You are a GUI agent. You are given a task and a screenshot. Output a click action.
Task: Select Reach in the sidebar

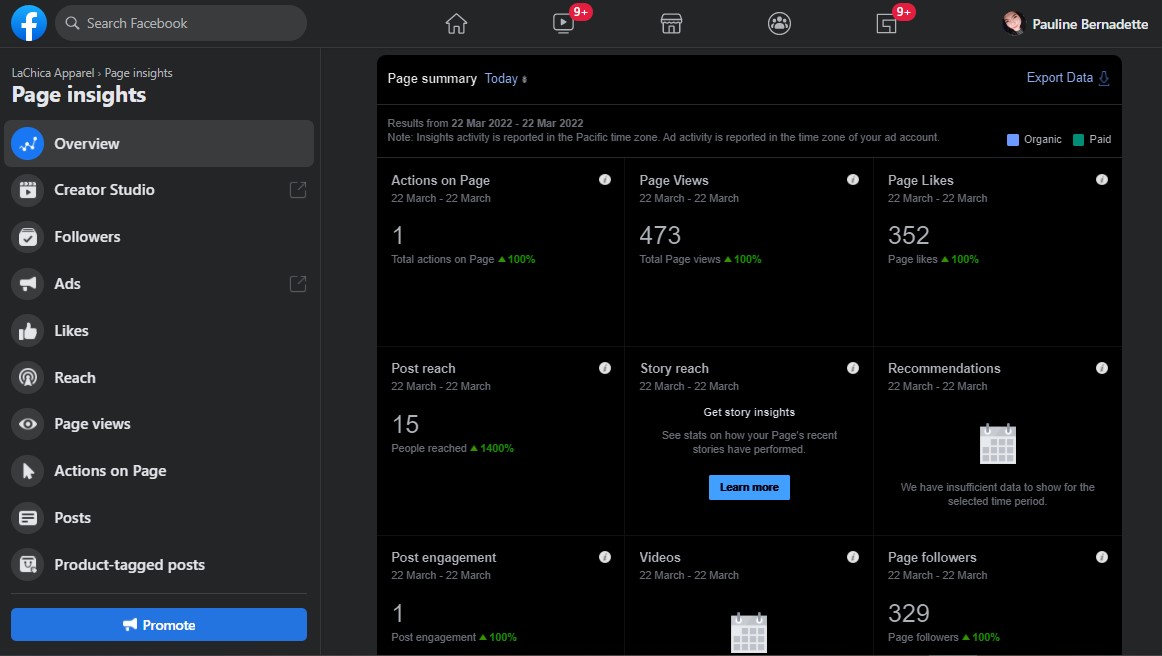click(159, 377)
